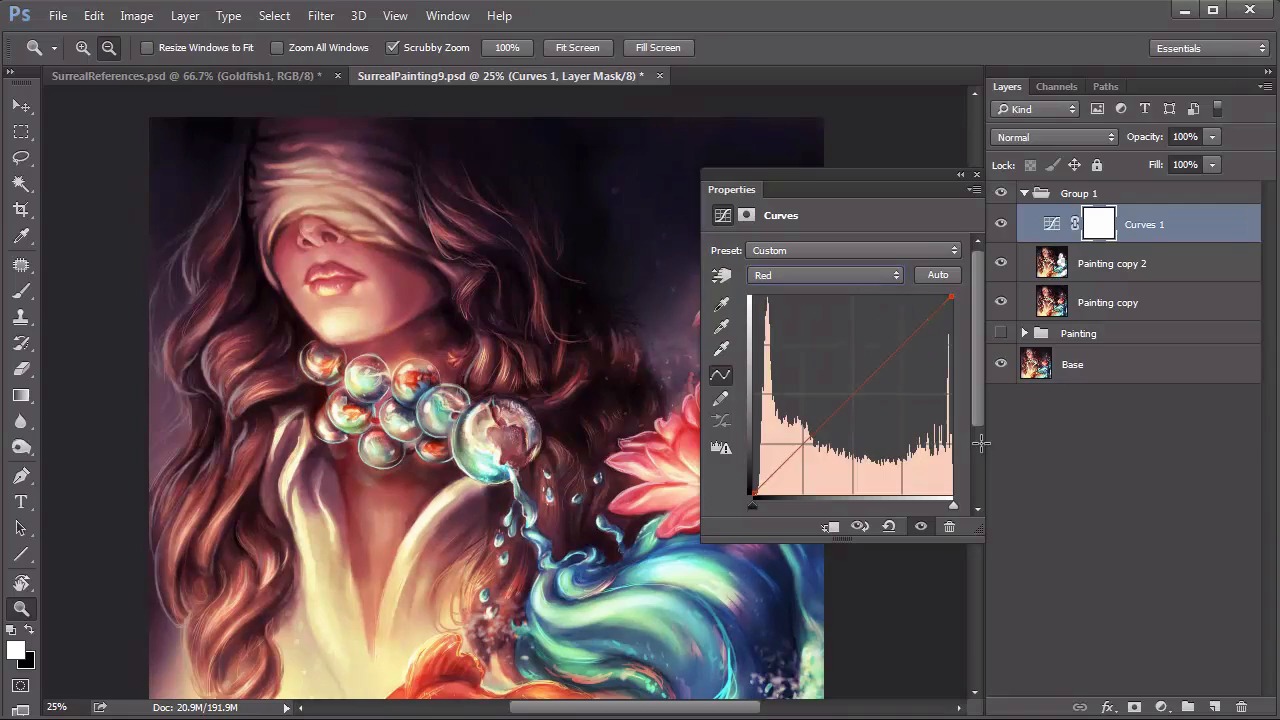Image resolution: width=1280 pixels, height=720 pixels.
Task: Clip adjustment to layer below icon
Action: point(831,527)
